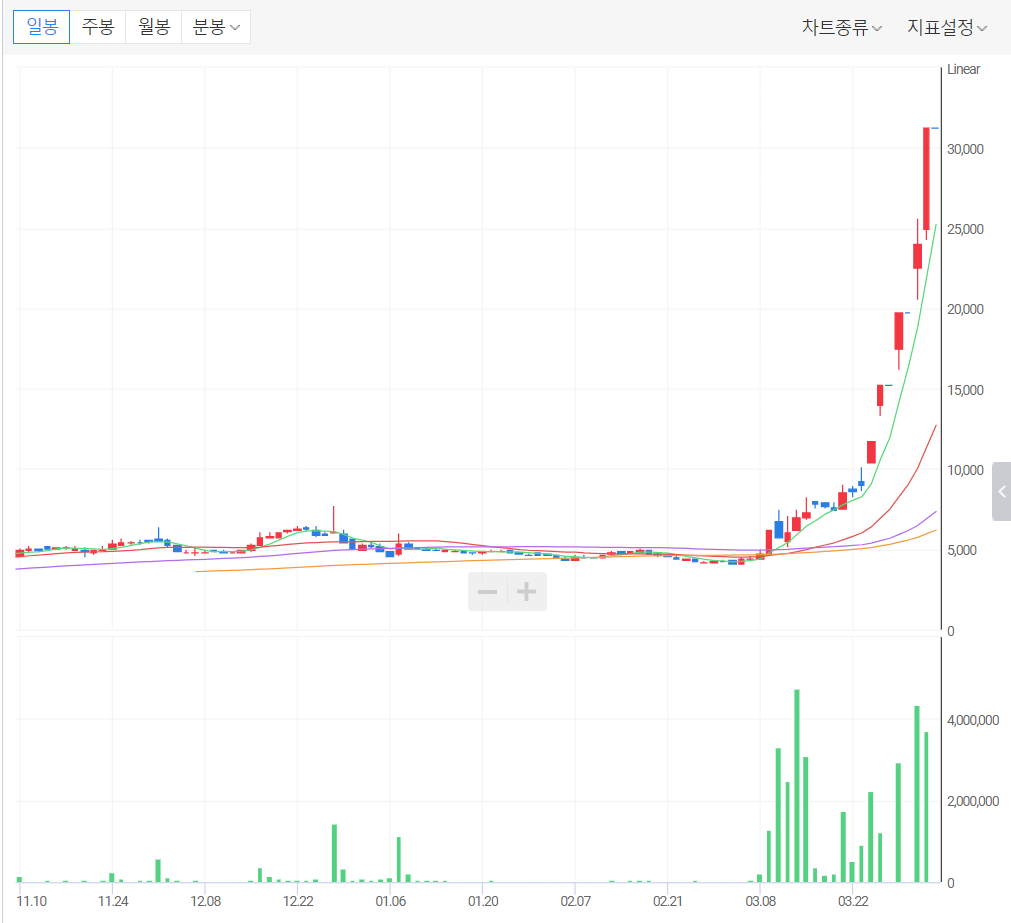Click the 11.10 date label
1011x923 pixels.
pos(32,901)
